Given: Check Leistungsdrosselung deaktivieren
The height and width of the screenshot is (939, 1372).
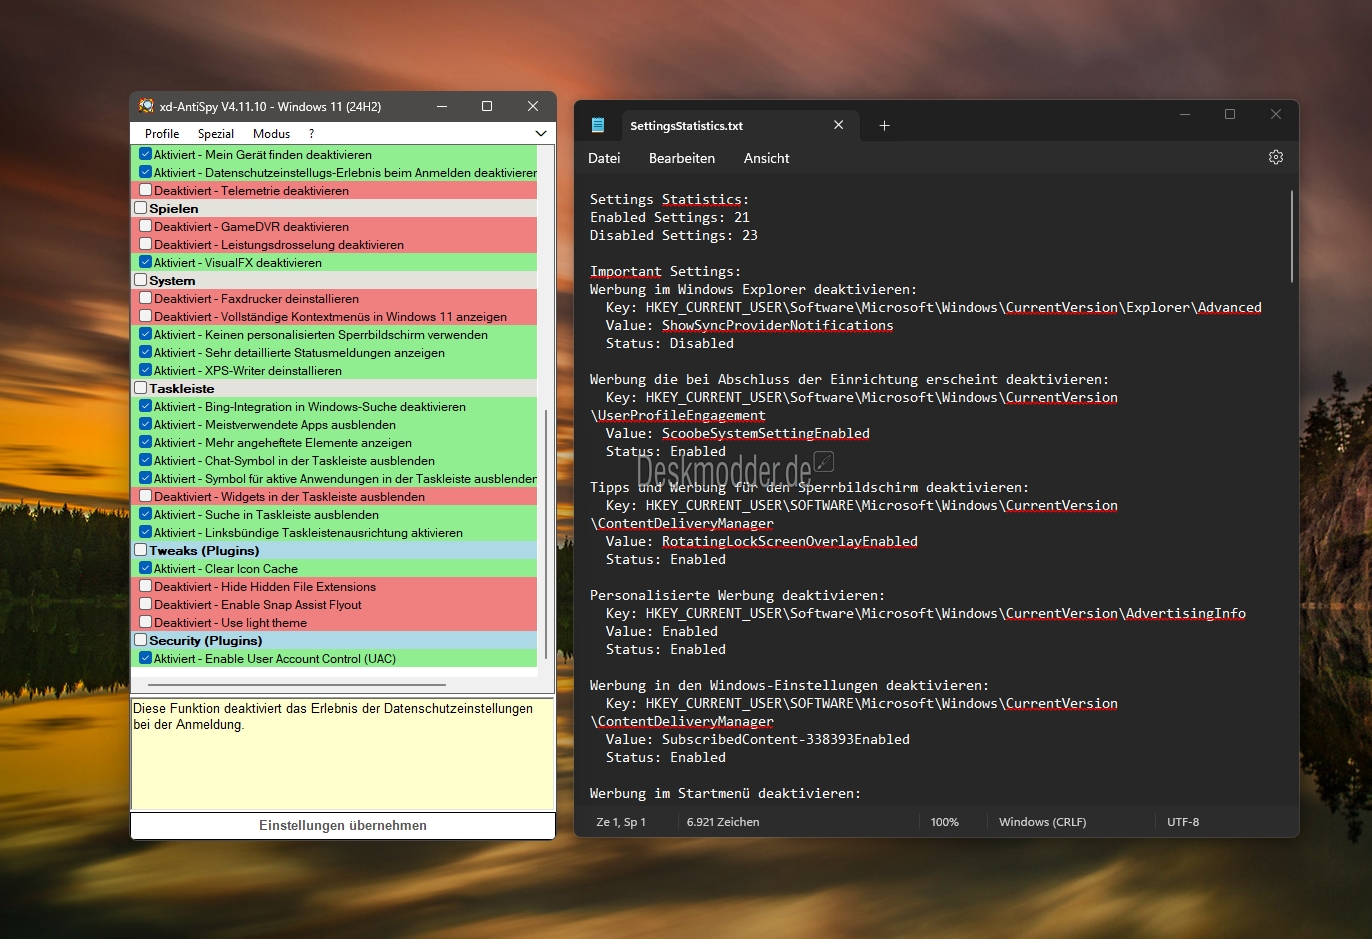Looking at the screenshot, I should [145, 244].
